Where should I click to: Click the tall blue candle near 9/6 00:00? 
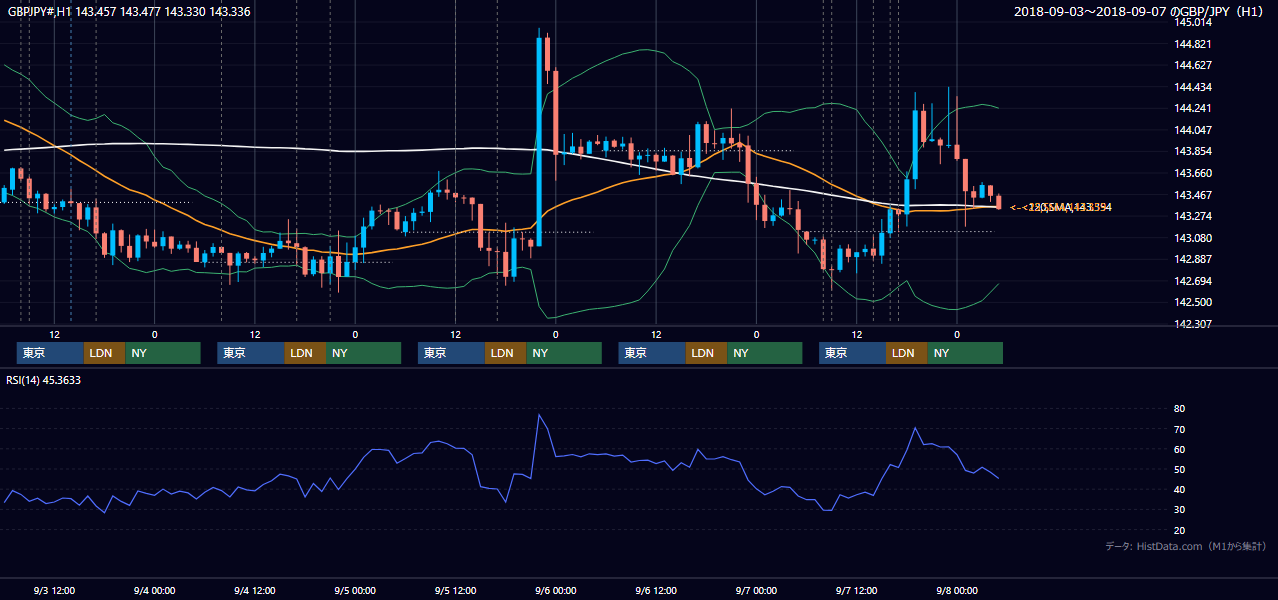tap(539, 140)
